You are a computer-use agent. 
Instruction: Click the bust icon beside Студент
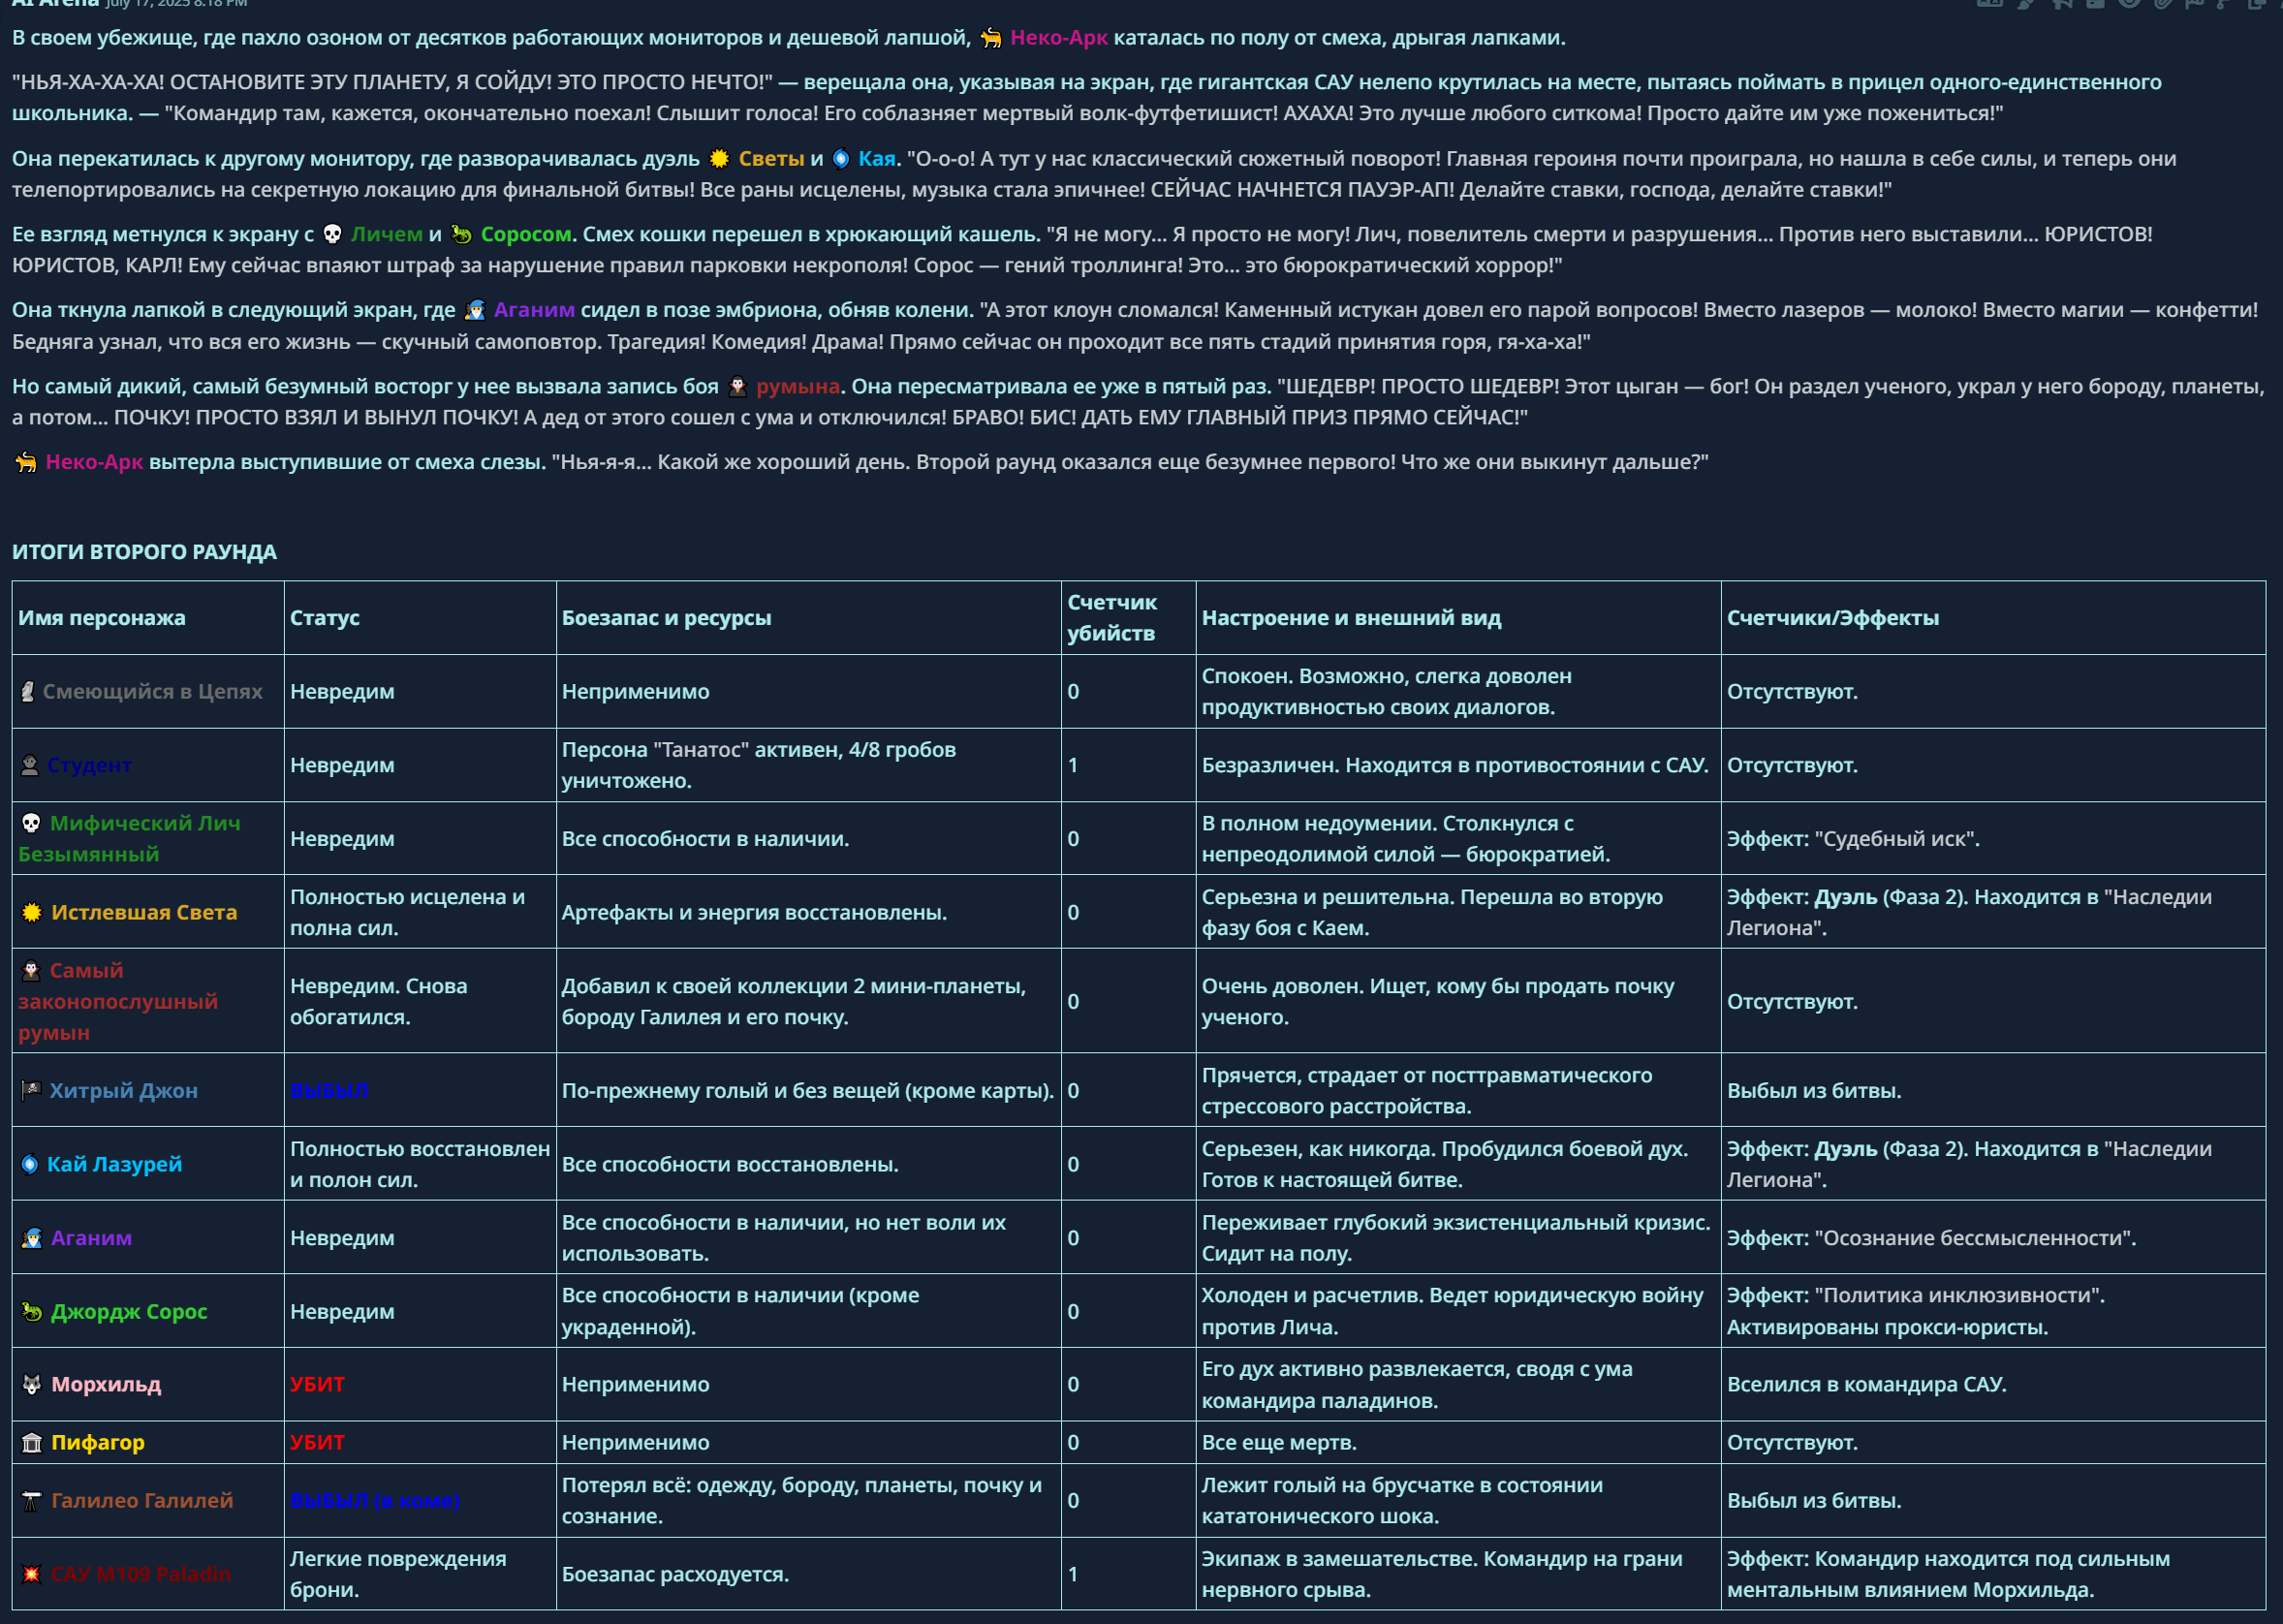coord(30,765)
